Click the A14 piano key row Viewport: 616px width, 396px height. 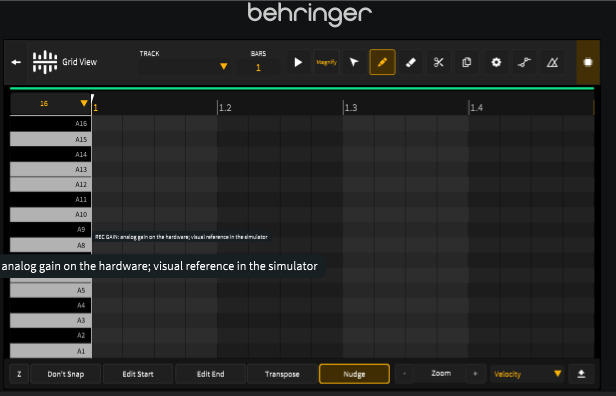pyautogui.click(x=50, y=154)
